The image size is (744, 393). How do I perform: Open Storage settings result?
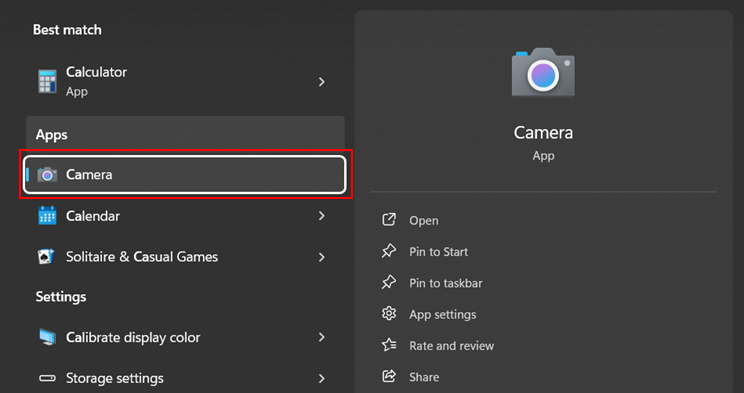(x=185, y=378)
